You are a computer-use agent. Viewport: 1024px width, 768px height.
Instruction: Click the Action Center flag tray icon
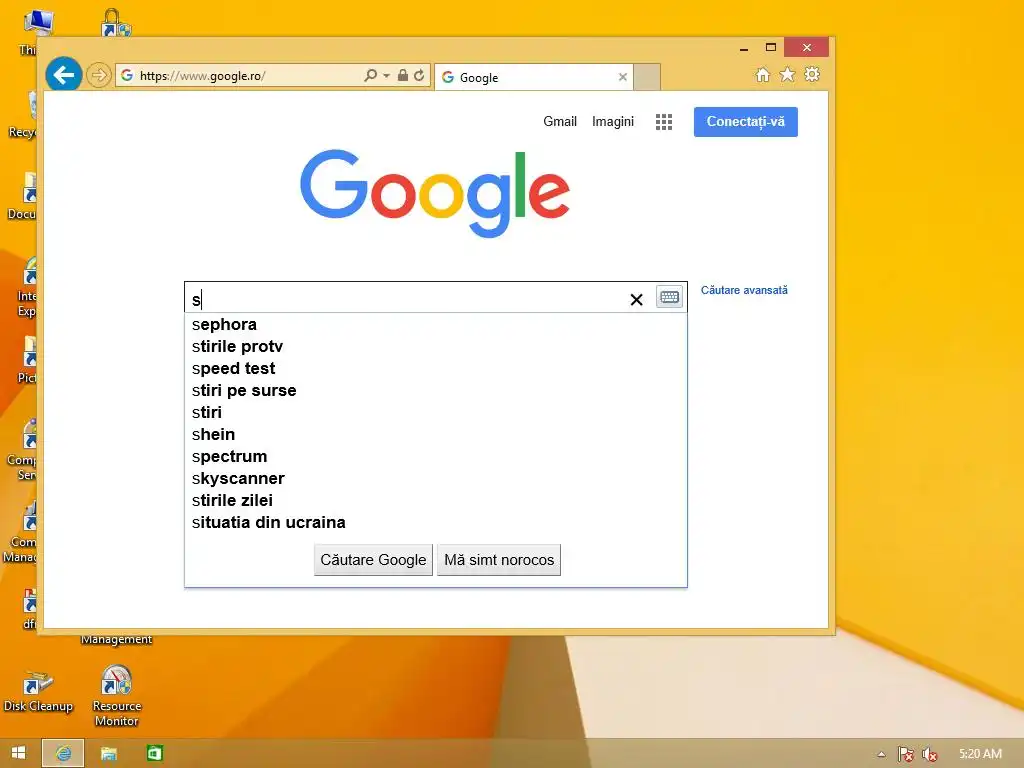coord(906,754)
